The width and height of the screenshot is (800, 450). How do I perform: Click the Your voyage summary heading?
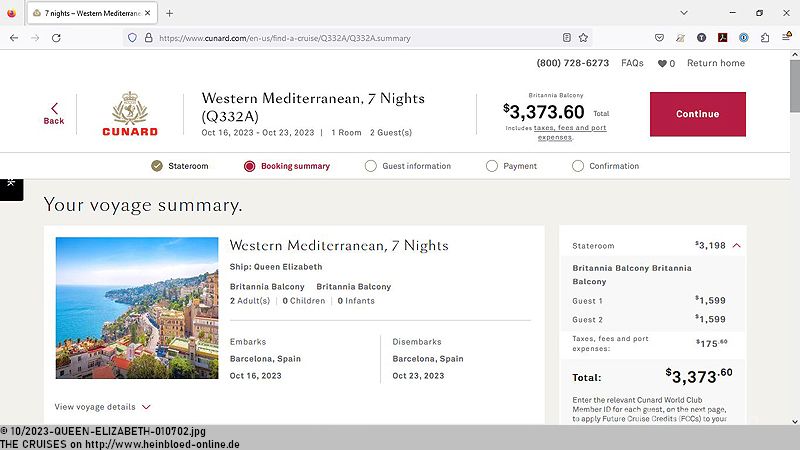143,205
